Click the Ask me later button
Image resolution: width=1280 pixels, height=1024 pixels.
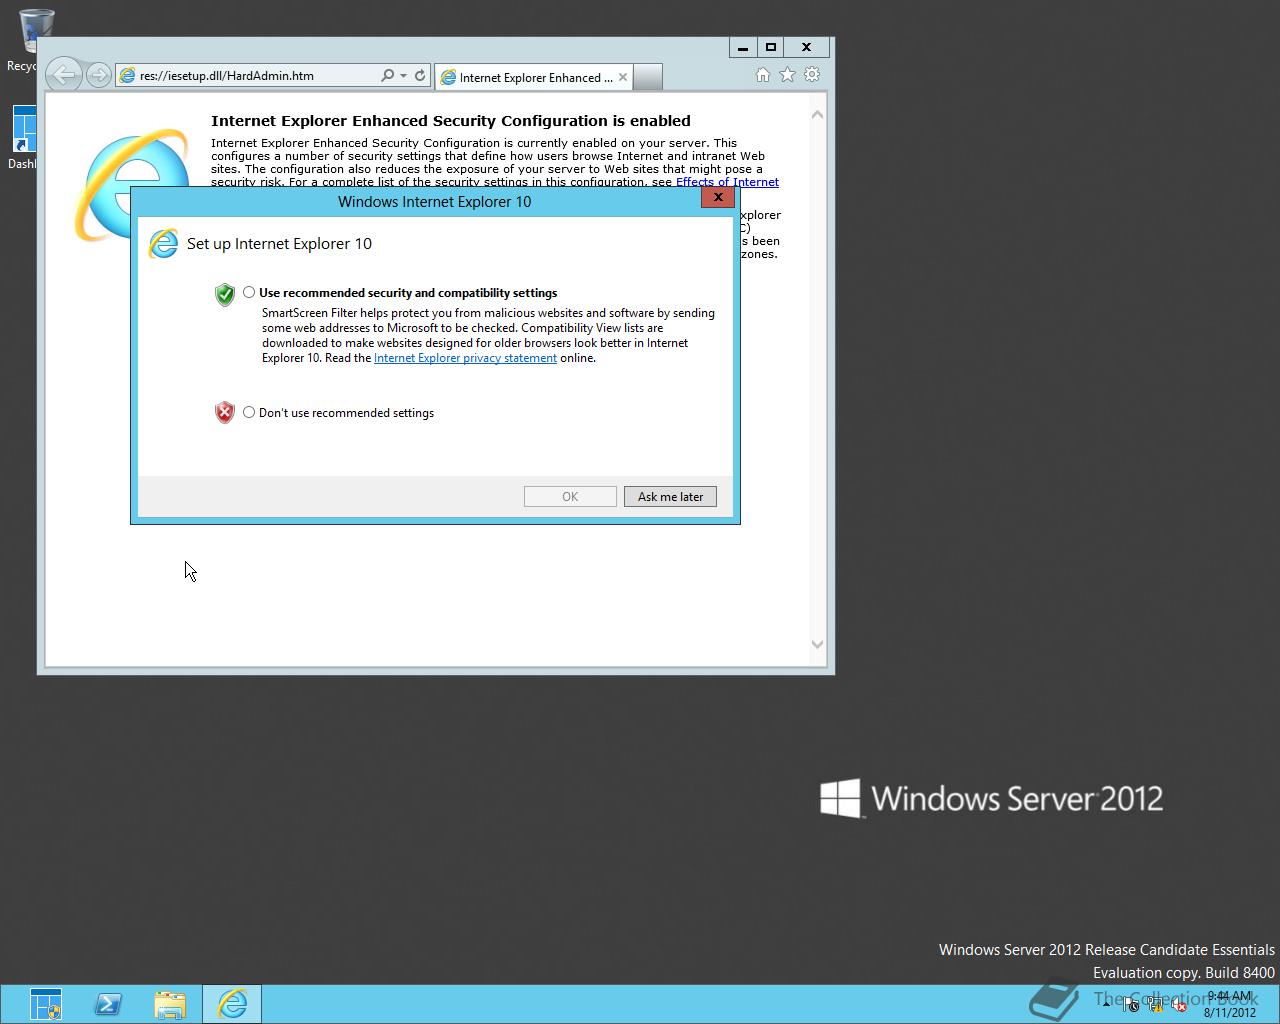[670, 496]
